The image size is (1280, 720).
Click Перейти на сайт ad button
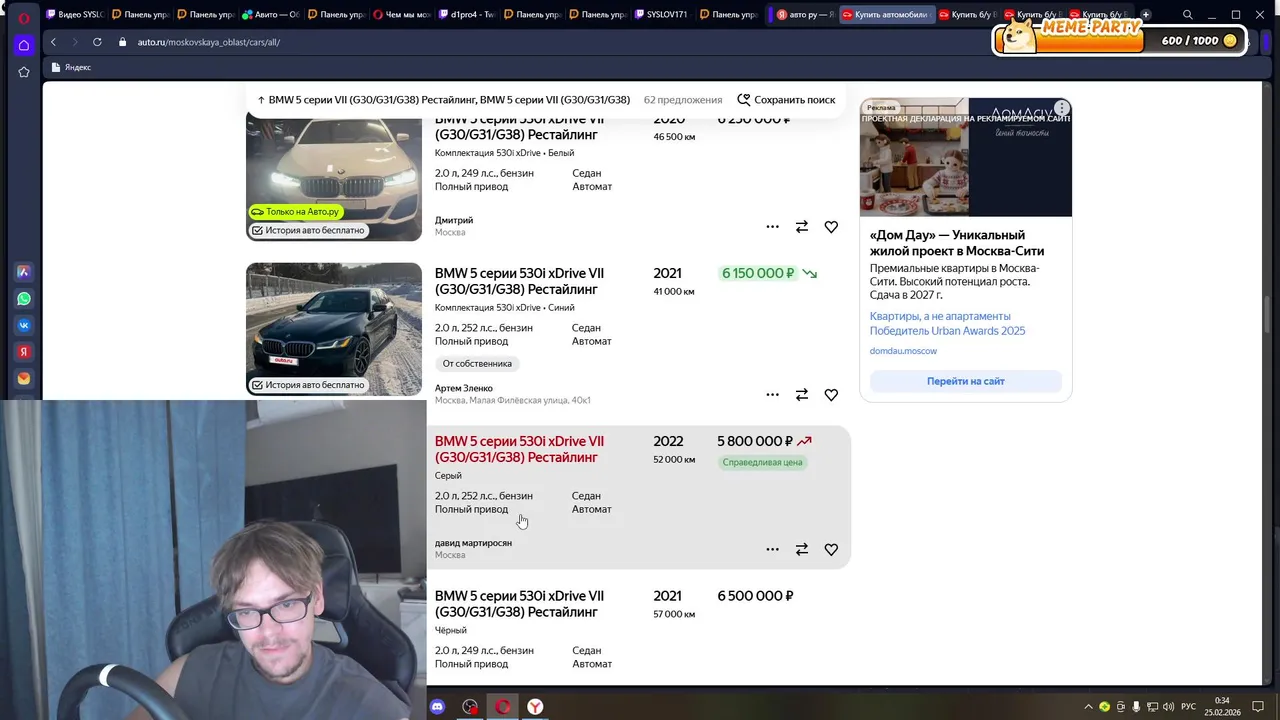click(x=966, y=381)
